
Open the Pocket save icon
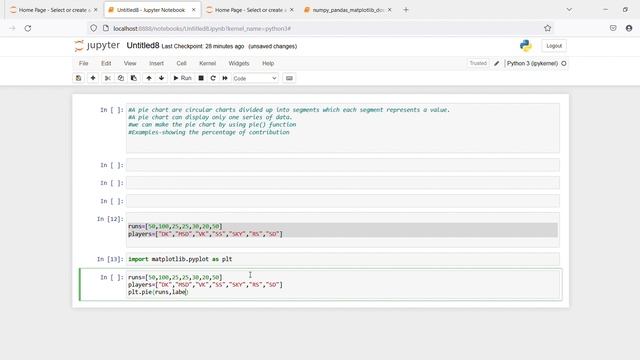pyautogui.click(x=613, y=28)
